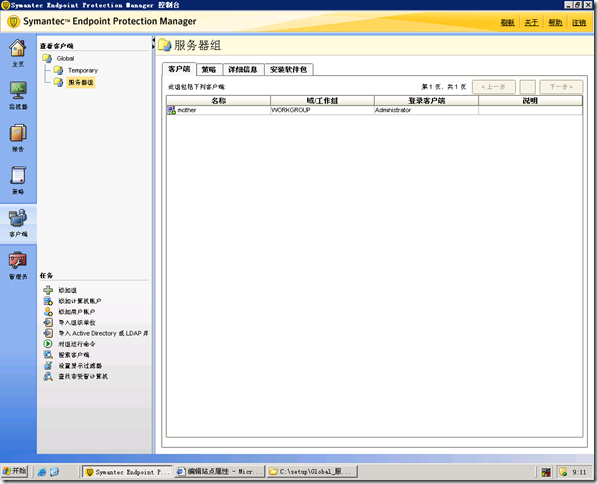598x484 pixels.
Task: Click the 注销 logout link
Action: coord(579,23)
